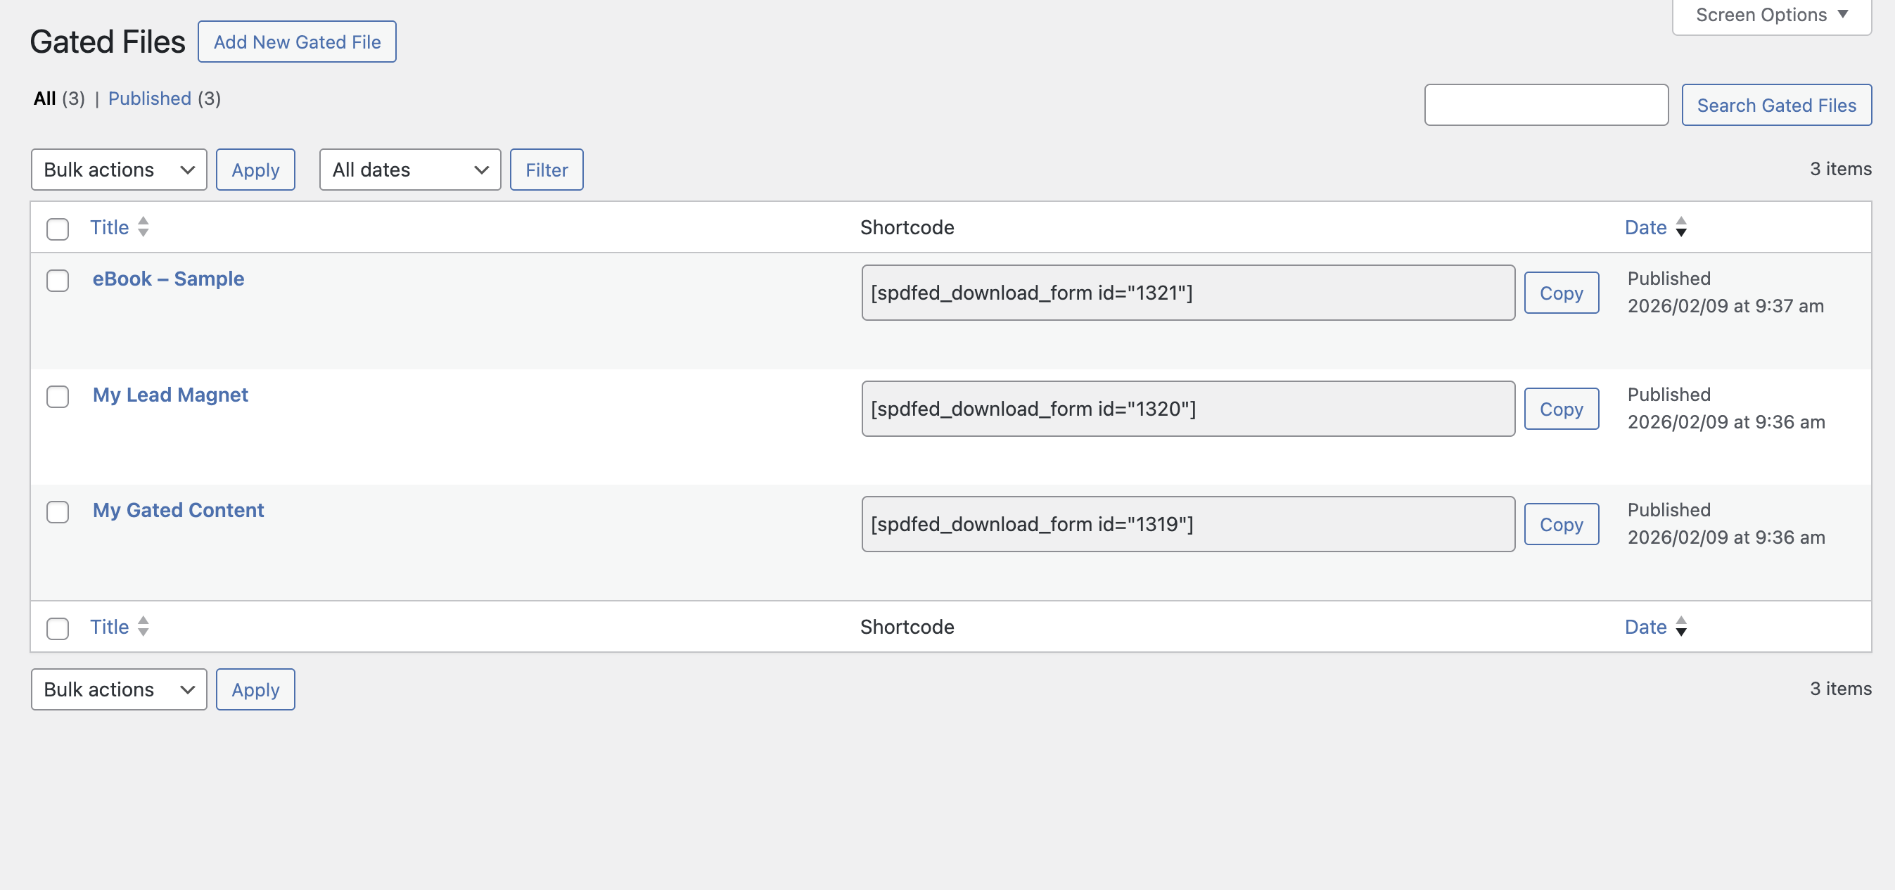Screen dimensions: 1895x890
Task: Click the search input field
Action: pos(1546,105)
